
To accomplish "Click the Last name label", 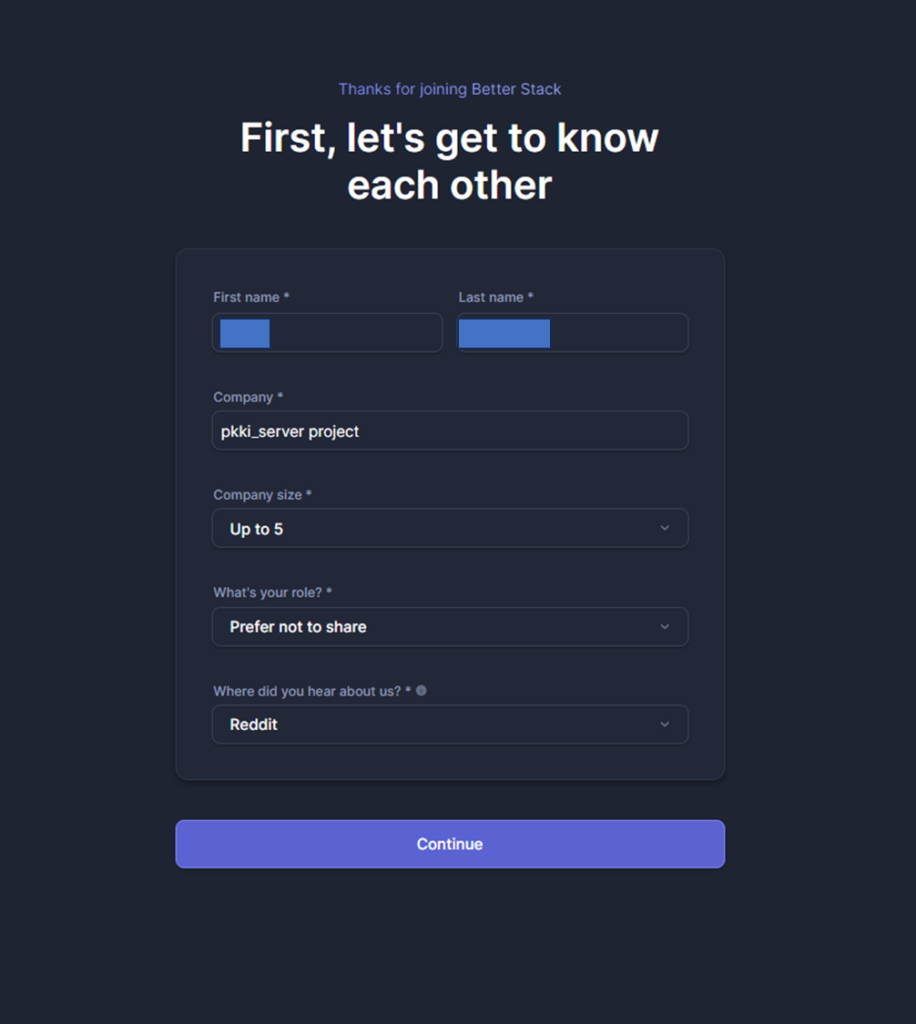I will pos(495,297).
